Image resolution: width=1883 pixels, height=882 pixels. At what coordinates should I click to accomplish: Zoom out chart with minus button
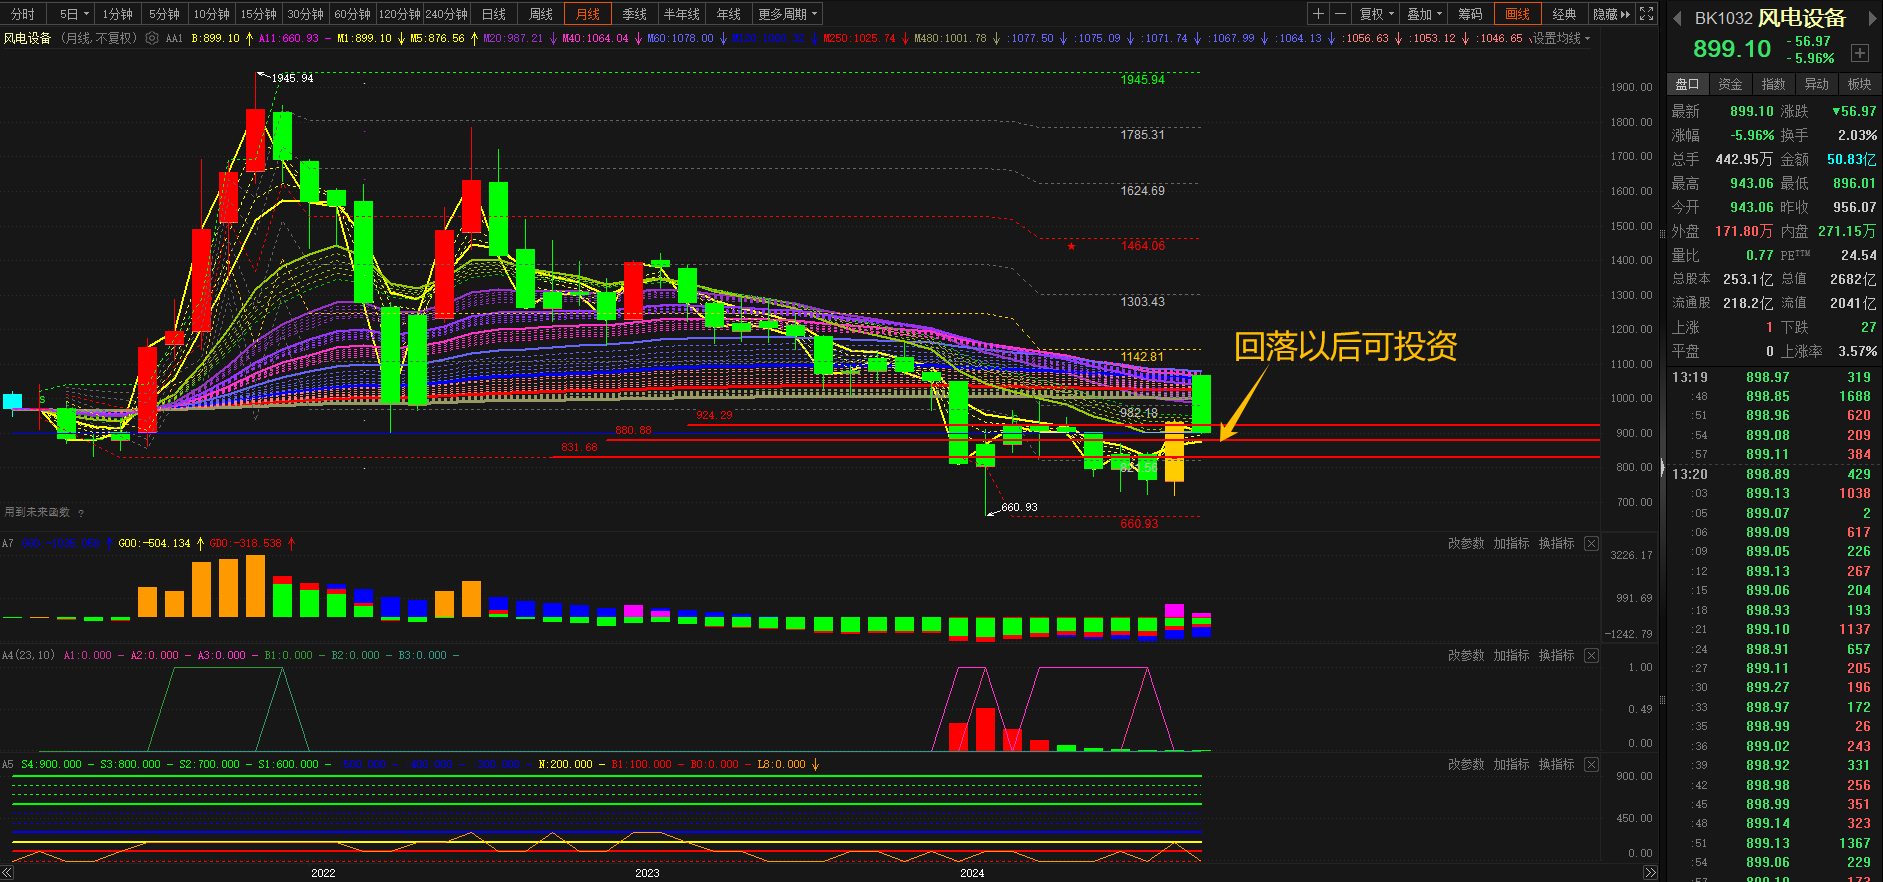click(1340, 14)
